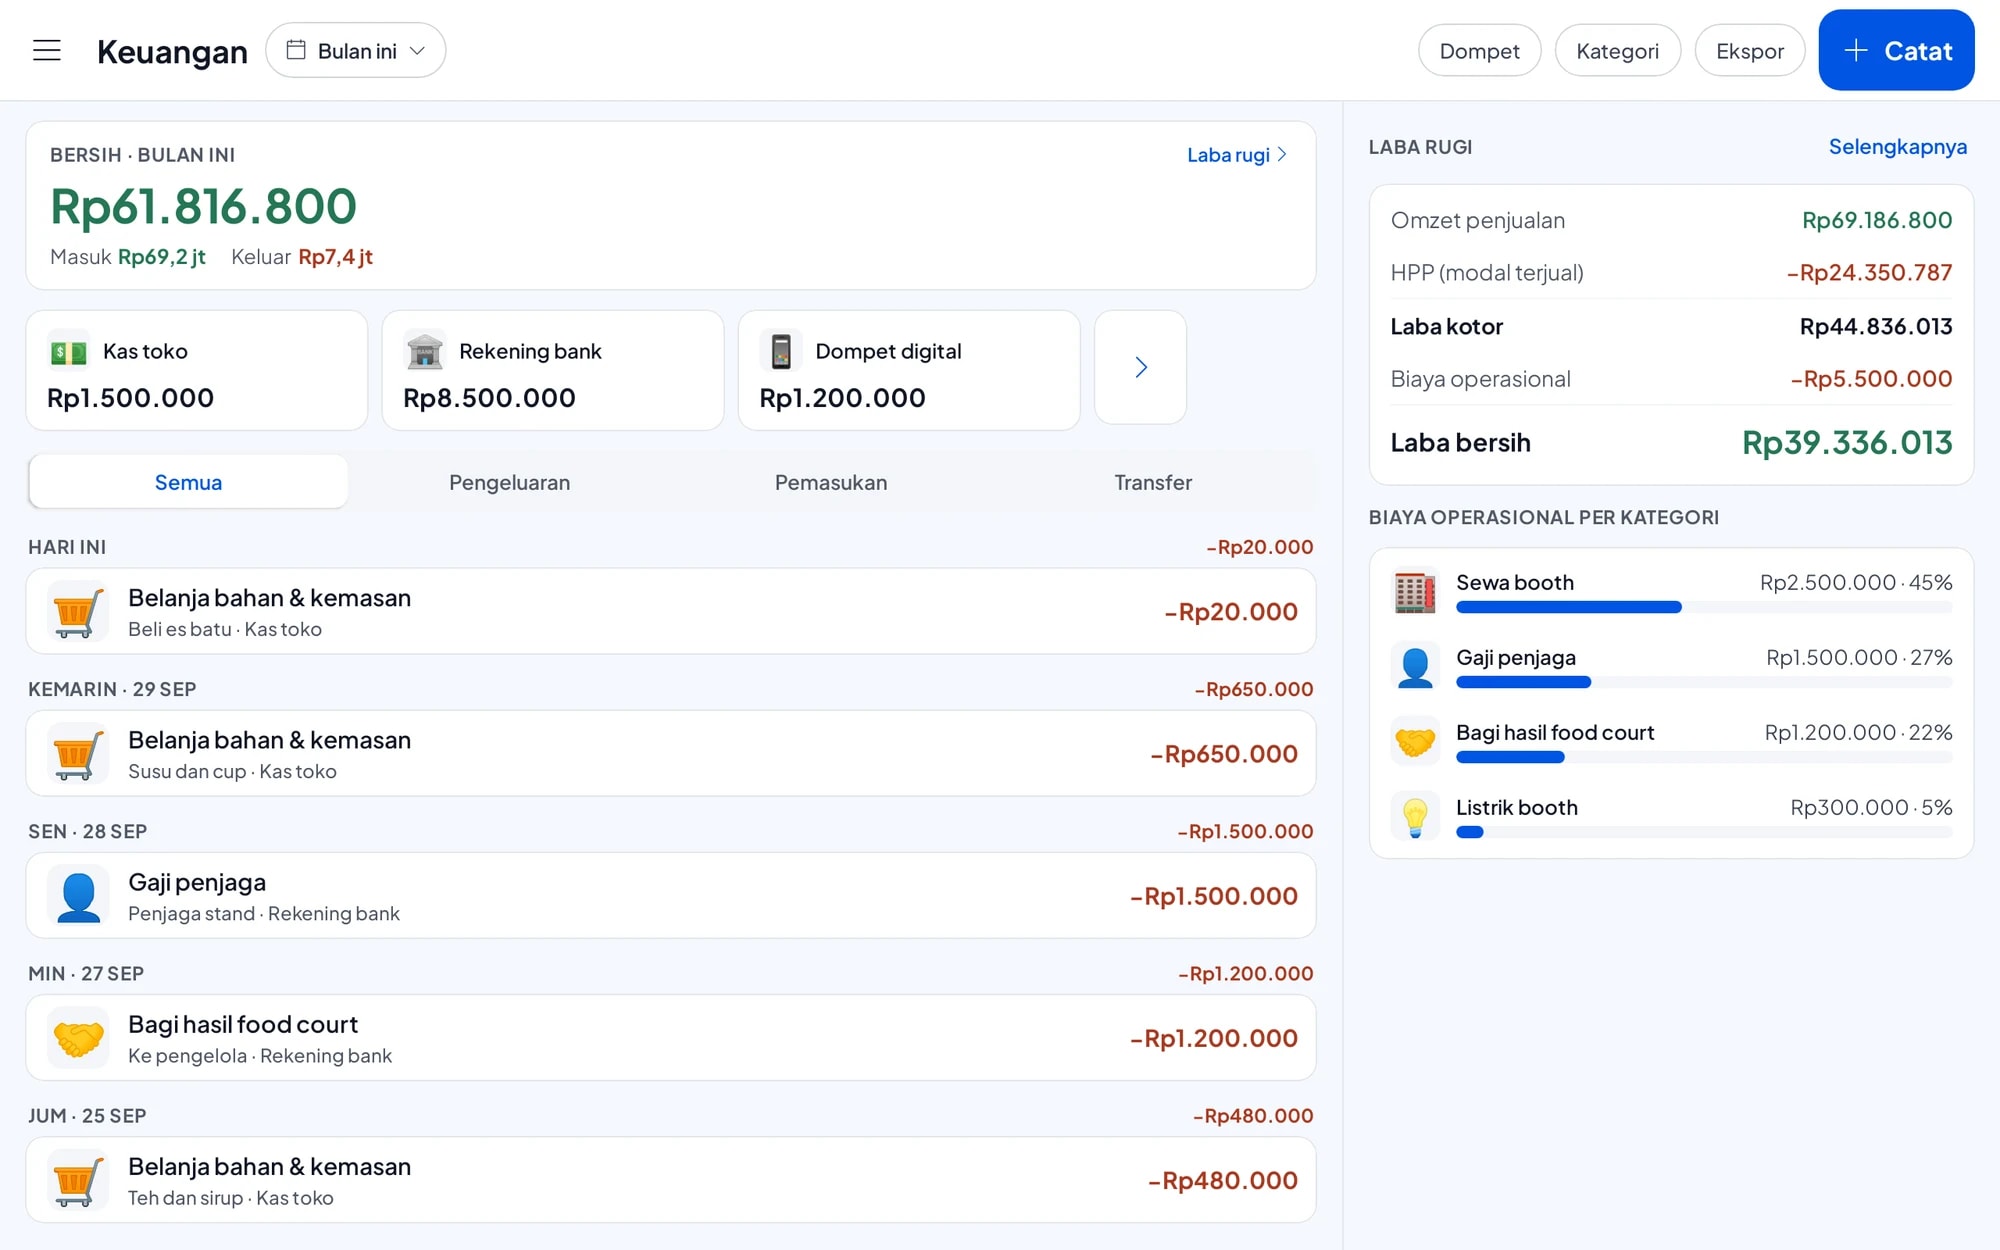Click handshake icon on Ke pengelola transaction
Screen dimensions: 2000x1250
78,1038
